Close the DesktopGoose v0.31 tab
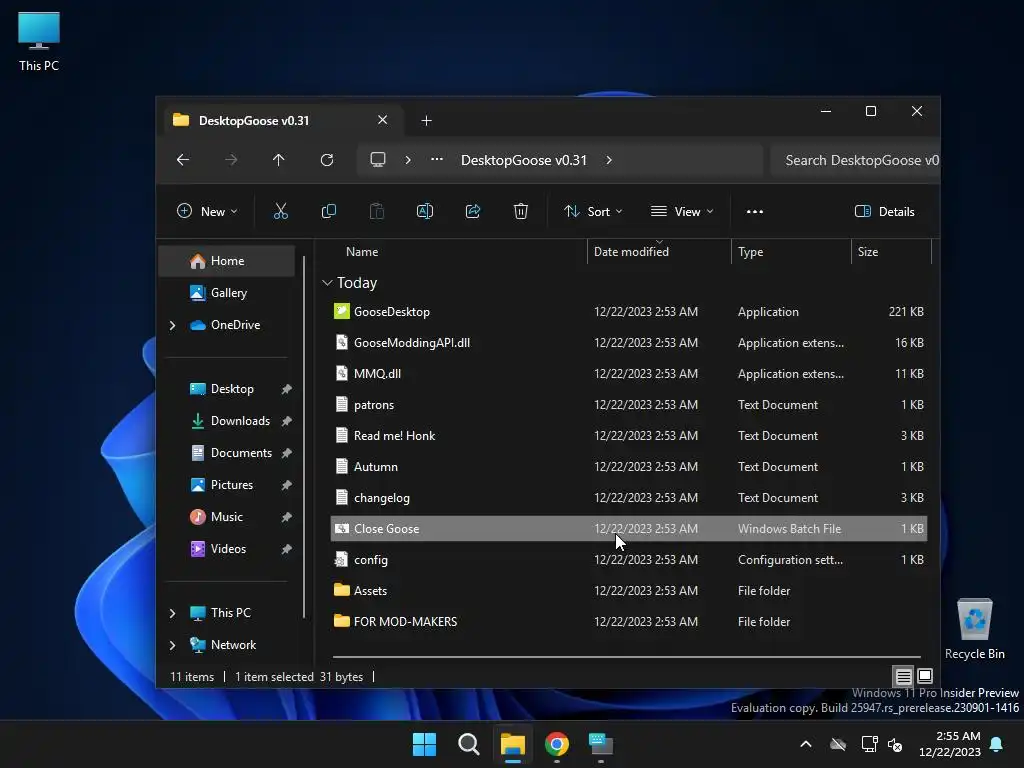The image size is (1024, 768). pyautogui.click(x=383, y=120)
